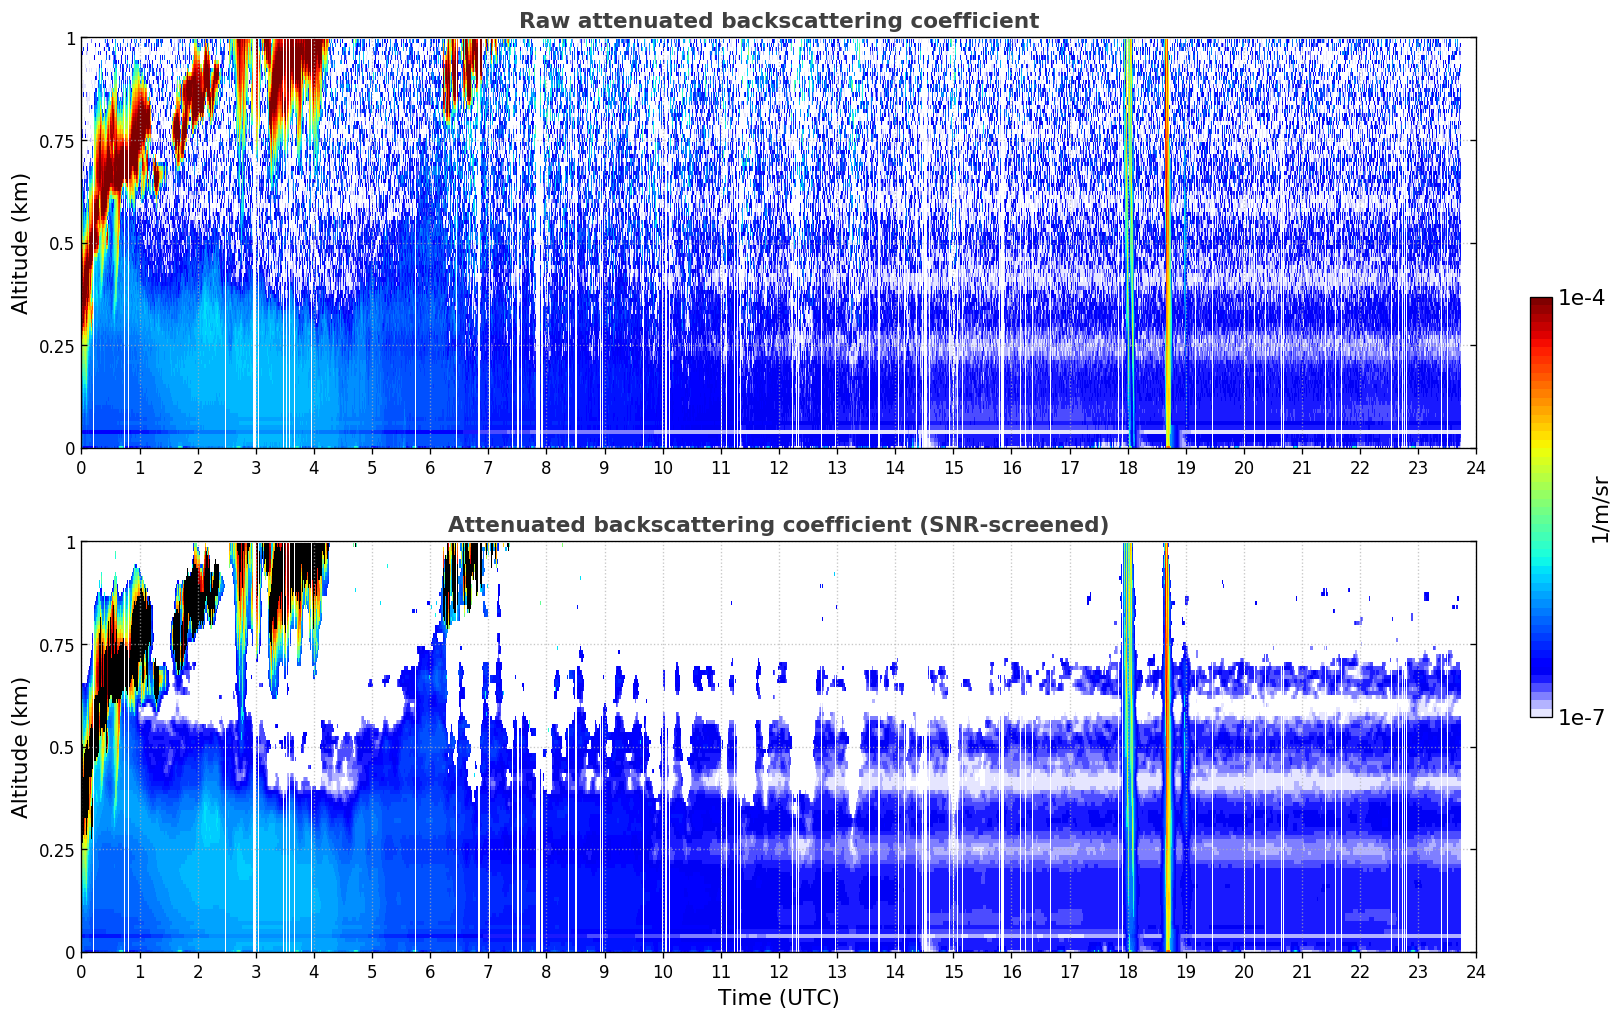Click hour 3 tick on bottom plot
Image resolution: width=1621 pixels, height=1020 pixels.
click(x=256, y=971)
